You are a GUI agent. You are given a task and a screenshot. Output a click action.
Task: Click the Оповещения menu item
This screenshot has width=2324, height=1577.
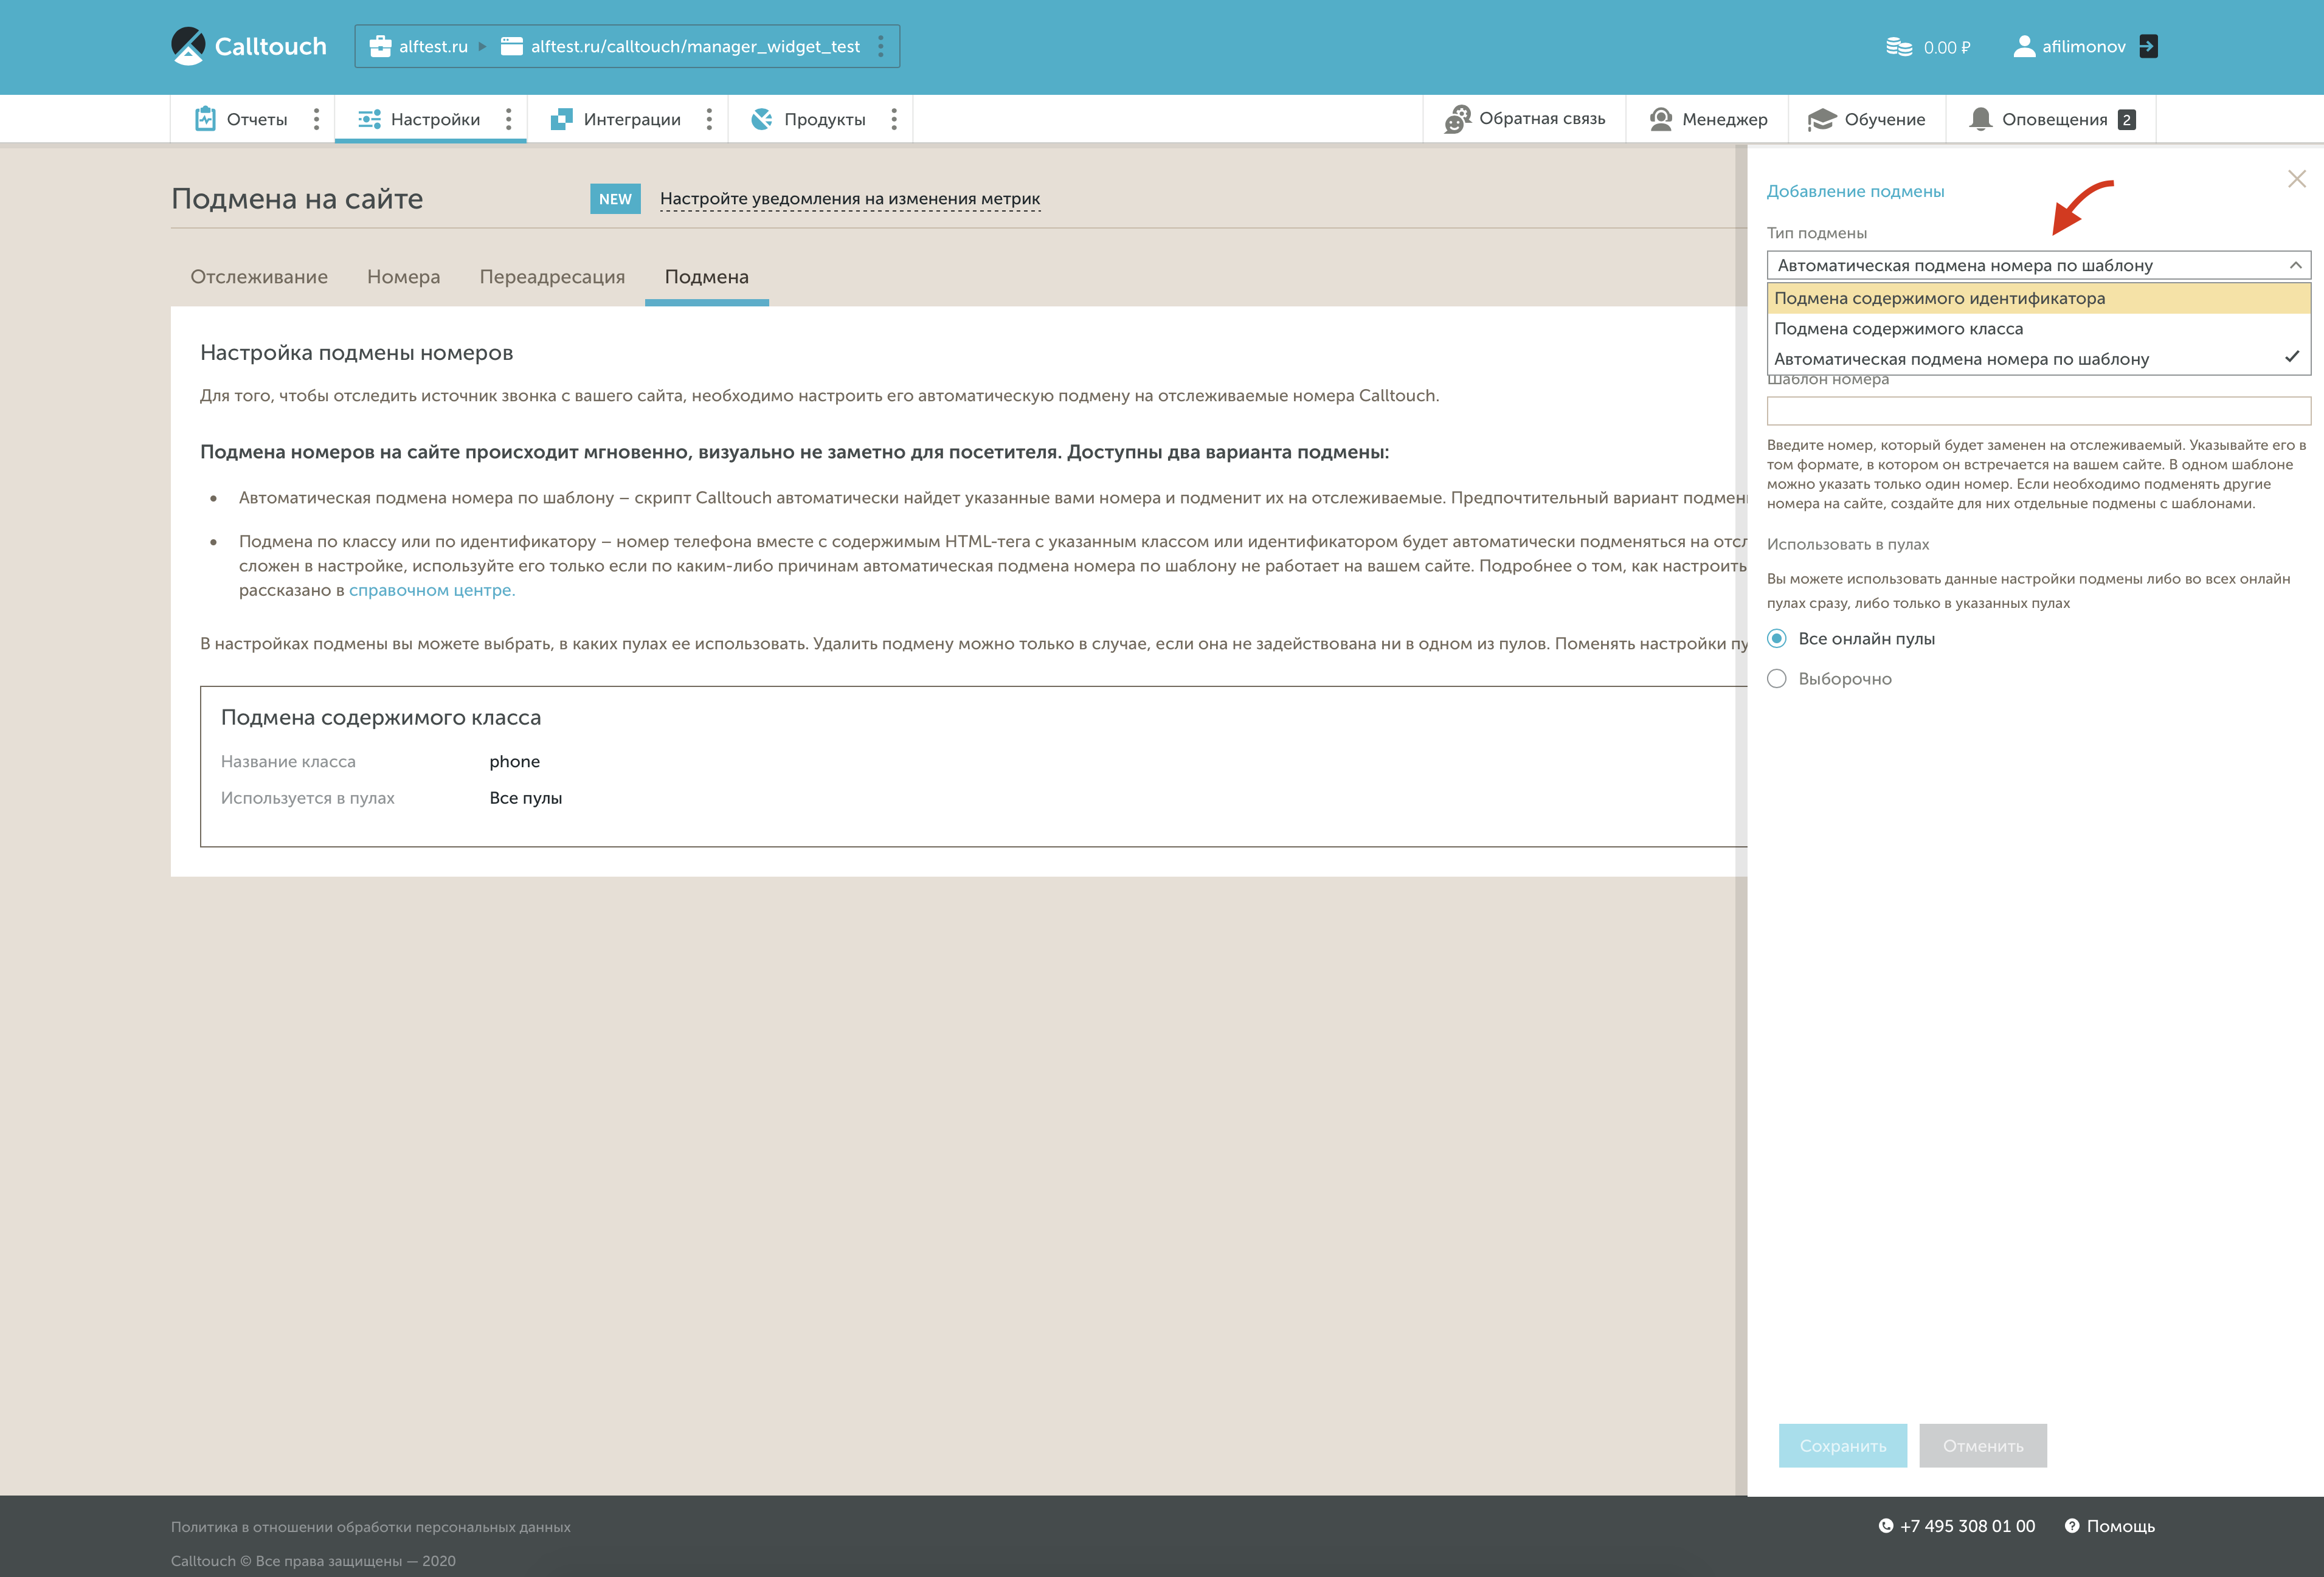coord(2051,119)
